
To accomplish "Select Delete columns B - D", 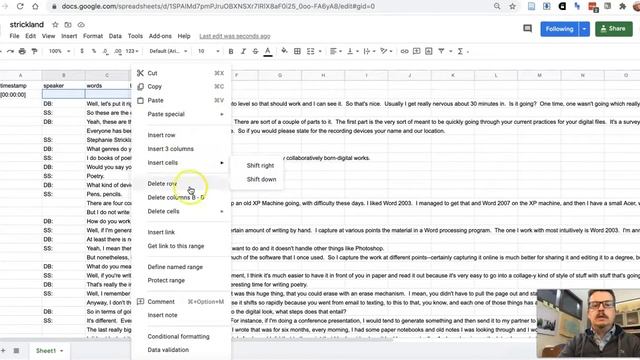I will (180, 198).
